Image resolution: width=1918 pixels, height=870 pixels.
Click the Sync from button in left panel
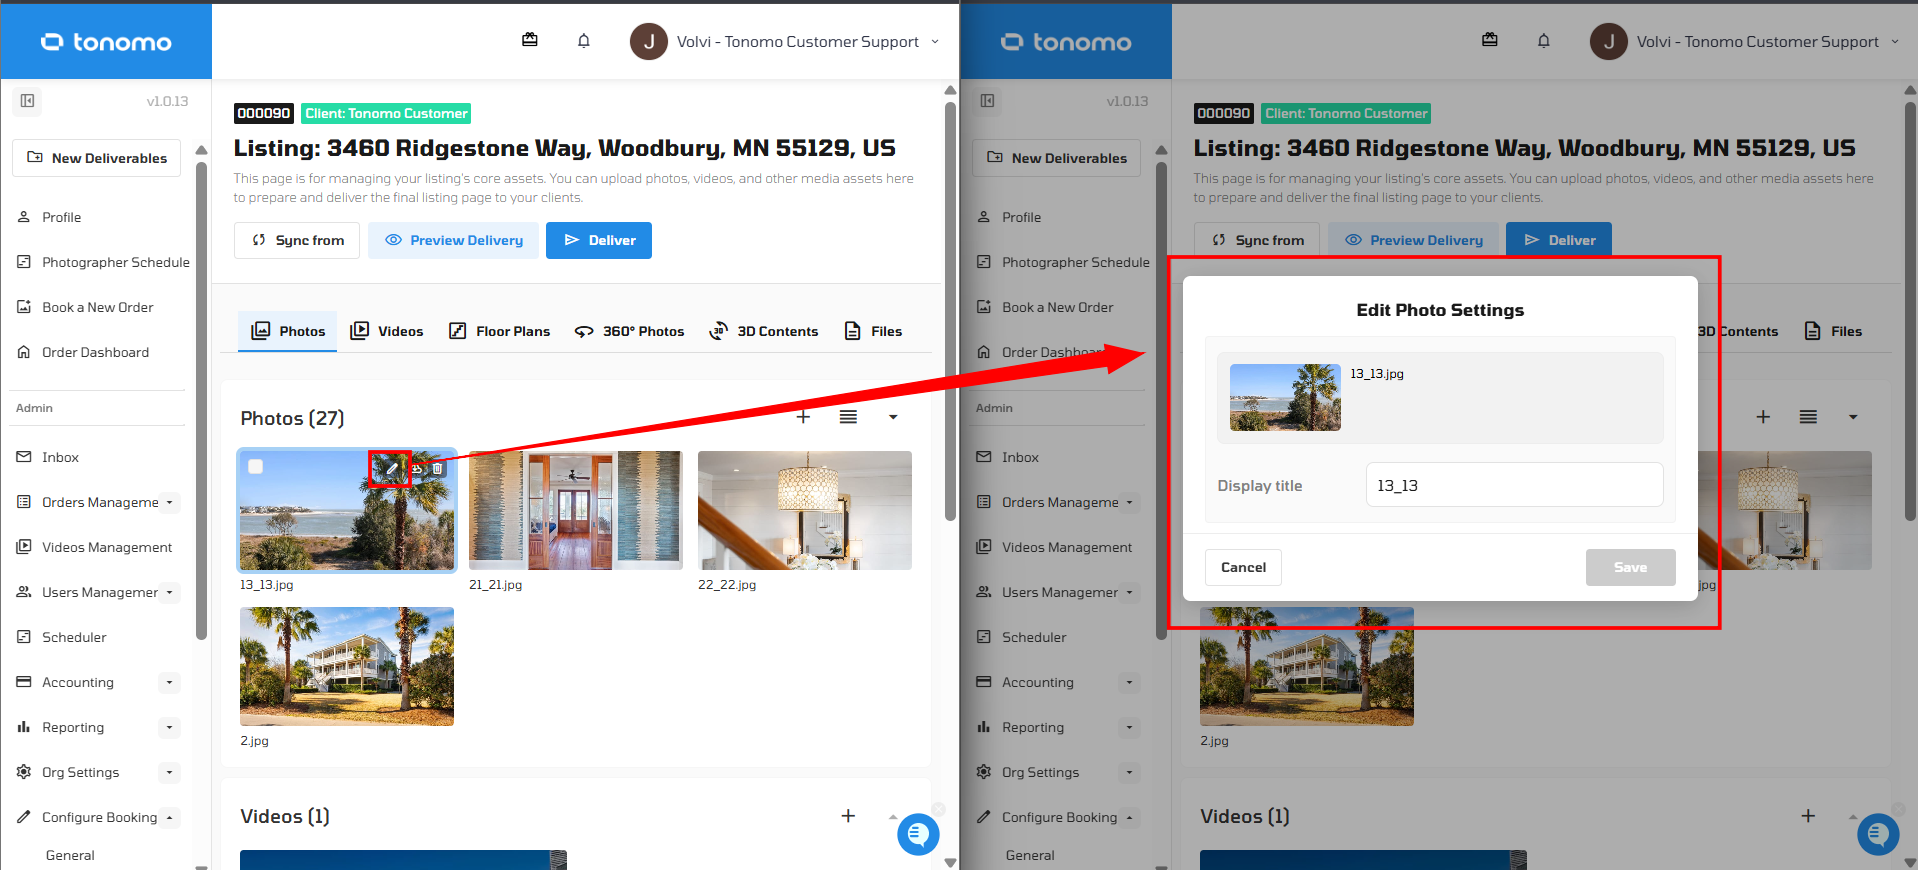[x=297, y=240]
